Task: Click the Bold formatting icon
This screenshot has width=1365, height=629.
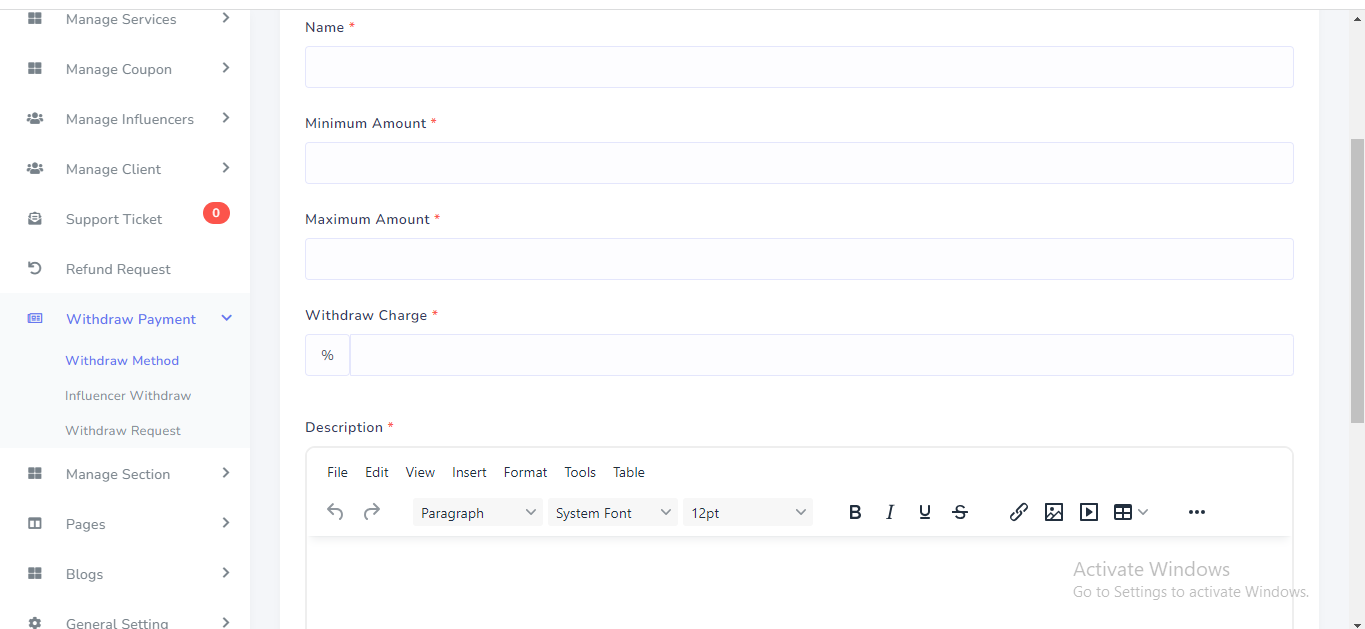Action: pos(855,513)
